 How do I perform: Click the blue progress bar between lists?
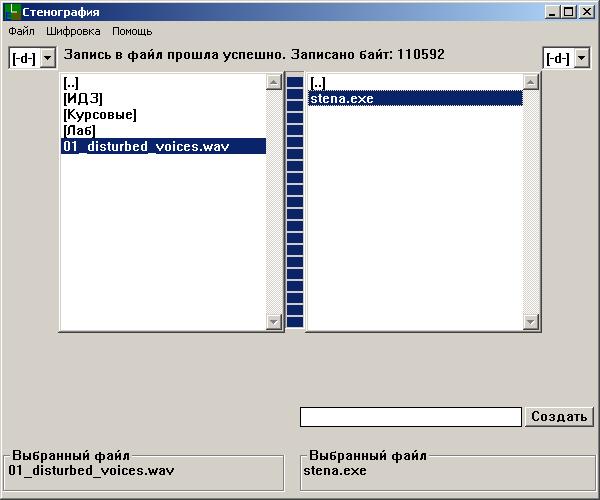click(x=295, y=202)
